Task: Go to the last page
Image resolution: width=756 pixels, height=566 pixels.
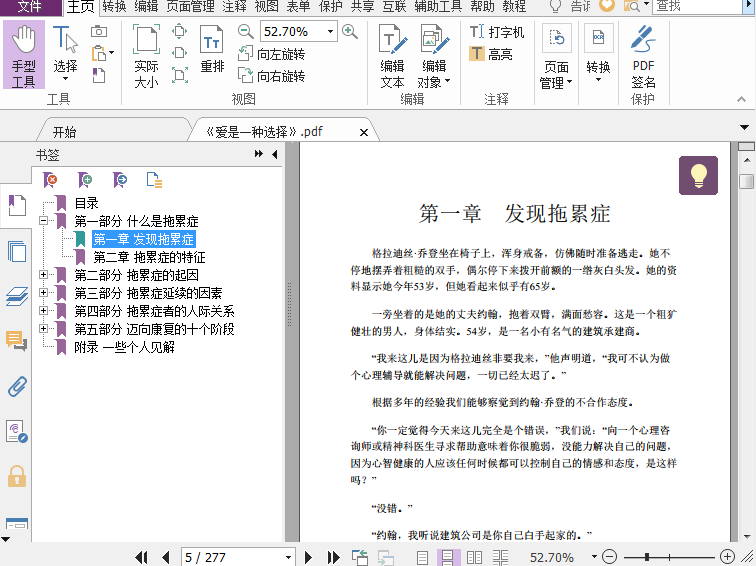Action: click(x=333, y=557)
